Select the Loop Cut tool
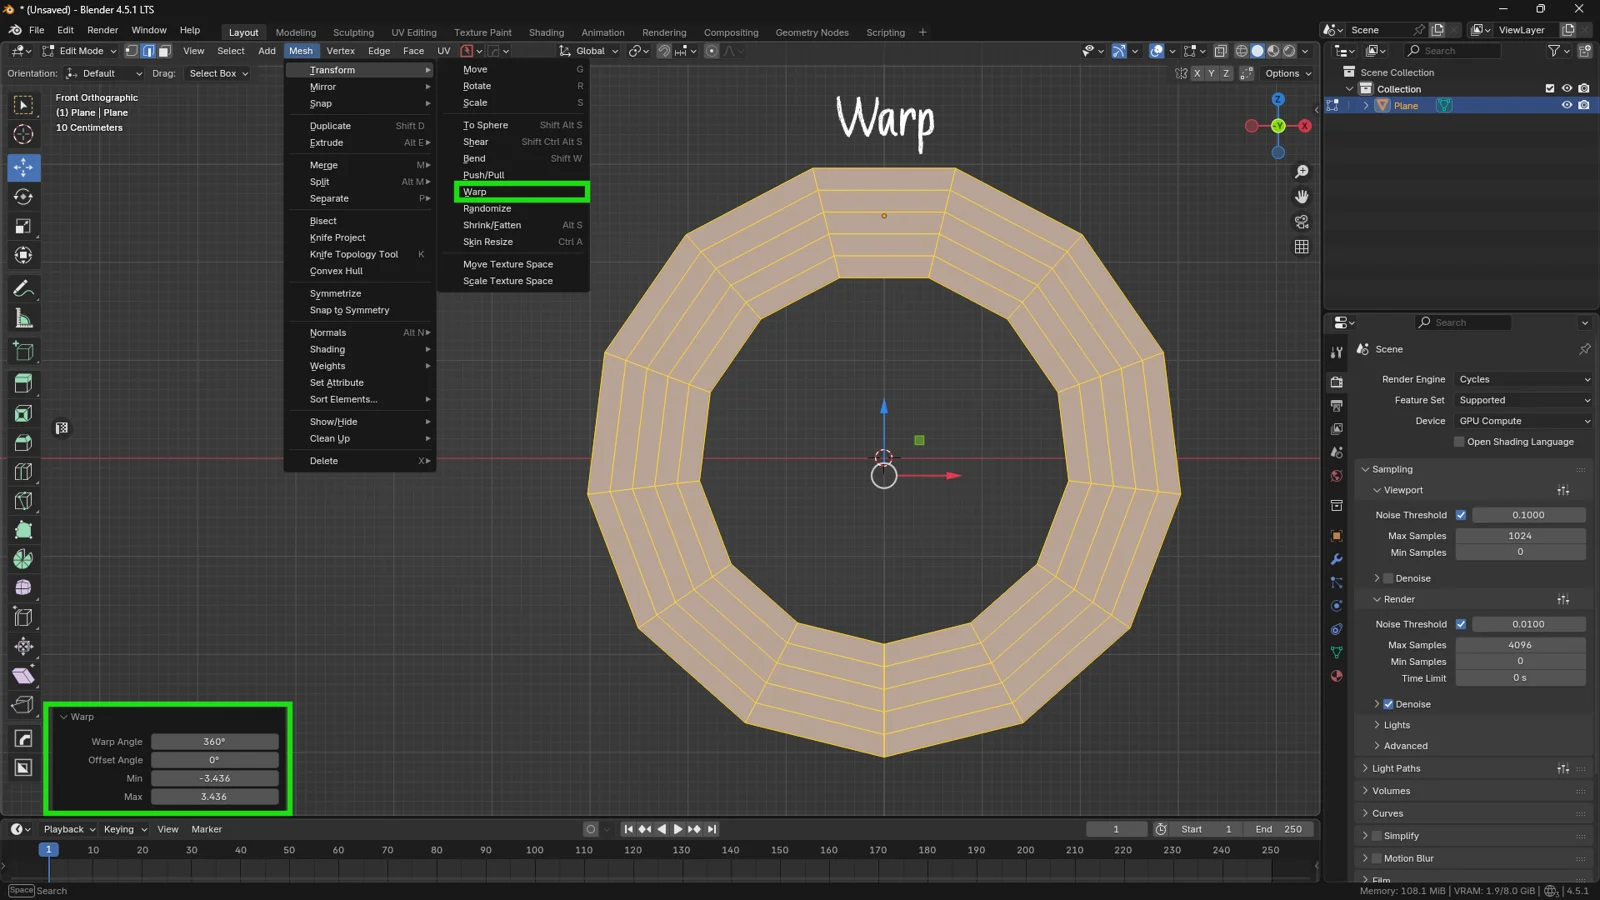This screenshot has width=1600, height=900. pos(23,471)
